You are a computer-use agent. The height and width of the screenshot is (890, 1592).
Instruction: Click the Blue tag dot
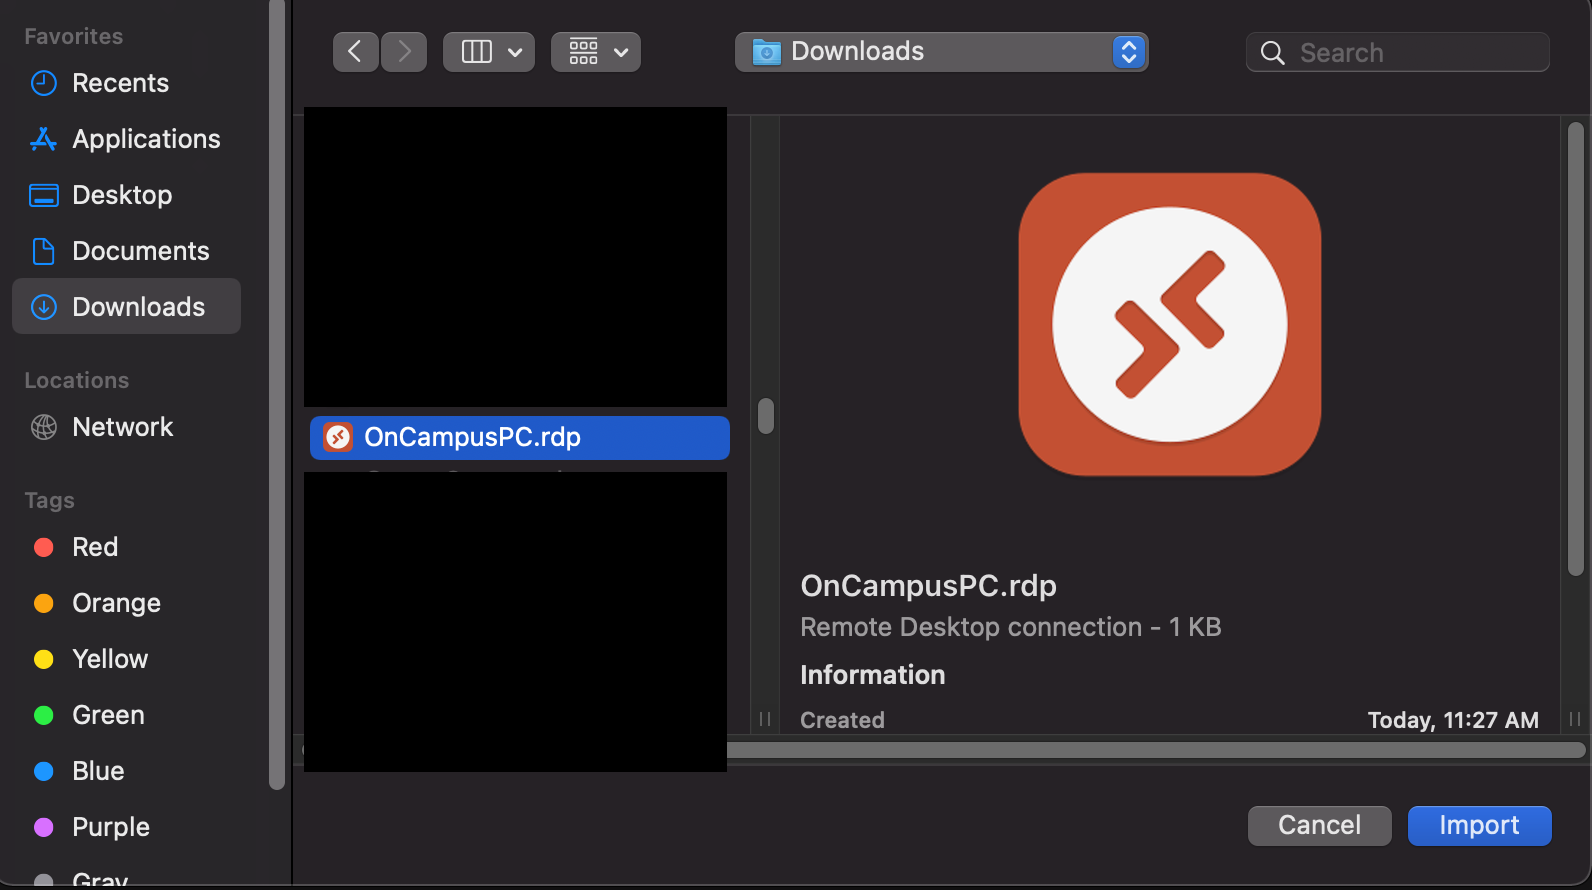pos(44,771)
